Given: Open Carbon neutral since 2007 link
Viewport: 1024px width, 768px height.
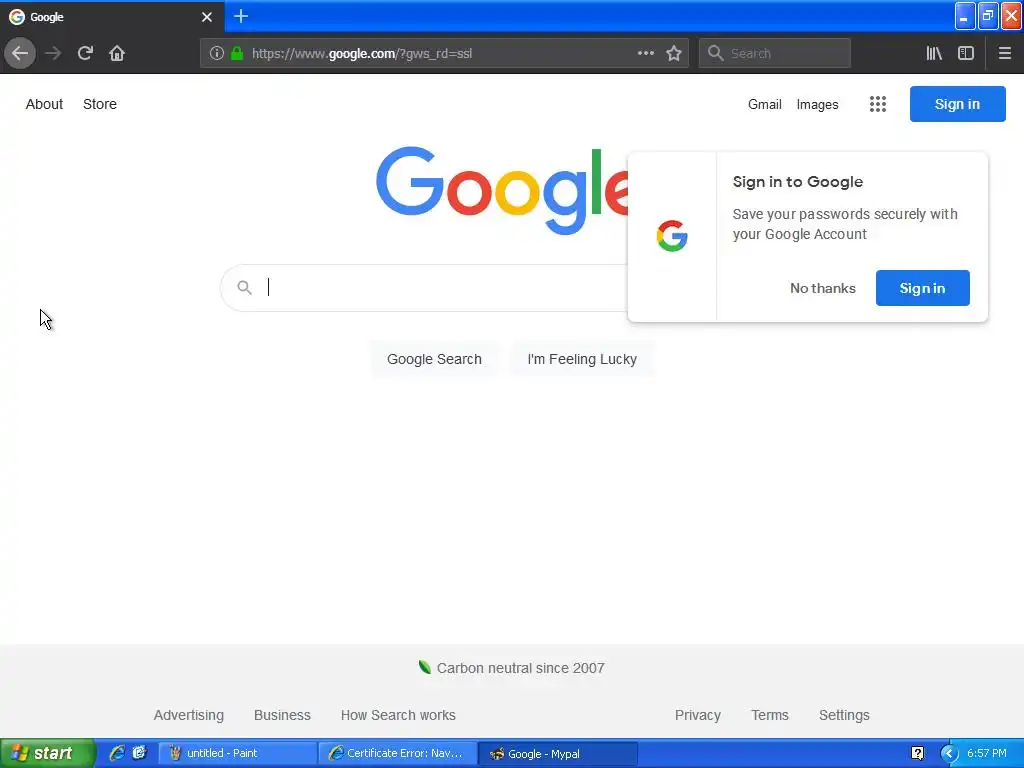Looking at the screenshot, I should click(520, 668).
